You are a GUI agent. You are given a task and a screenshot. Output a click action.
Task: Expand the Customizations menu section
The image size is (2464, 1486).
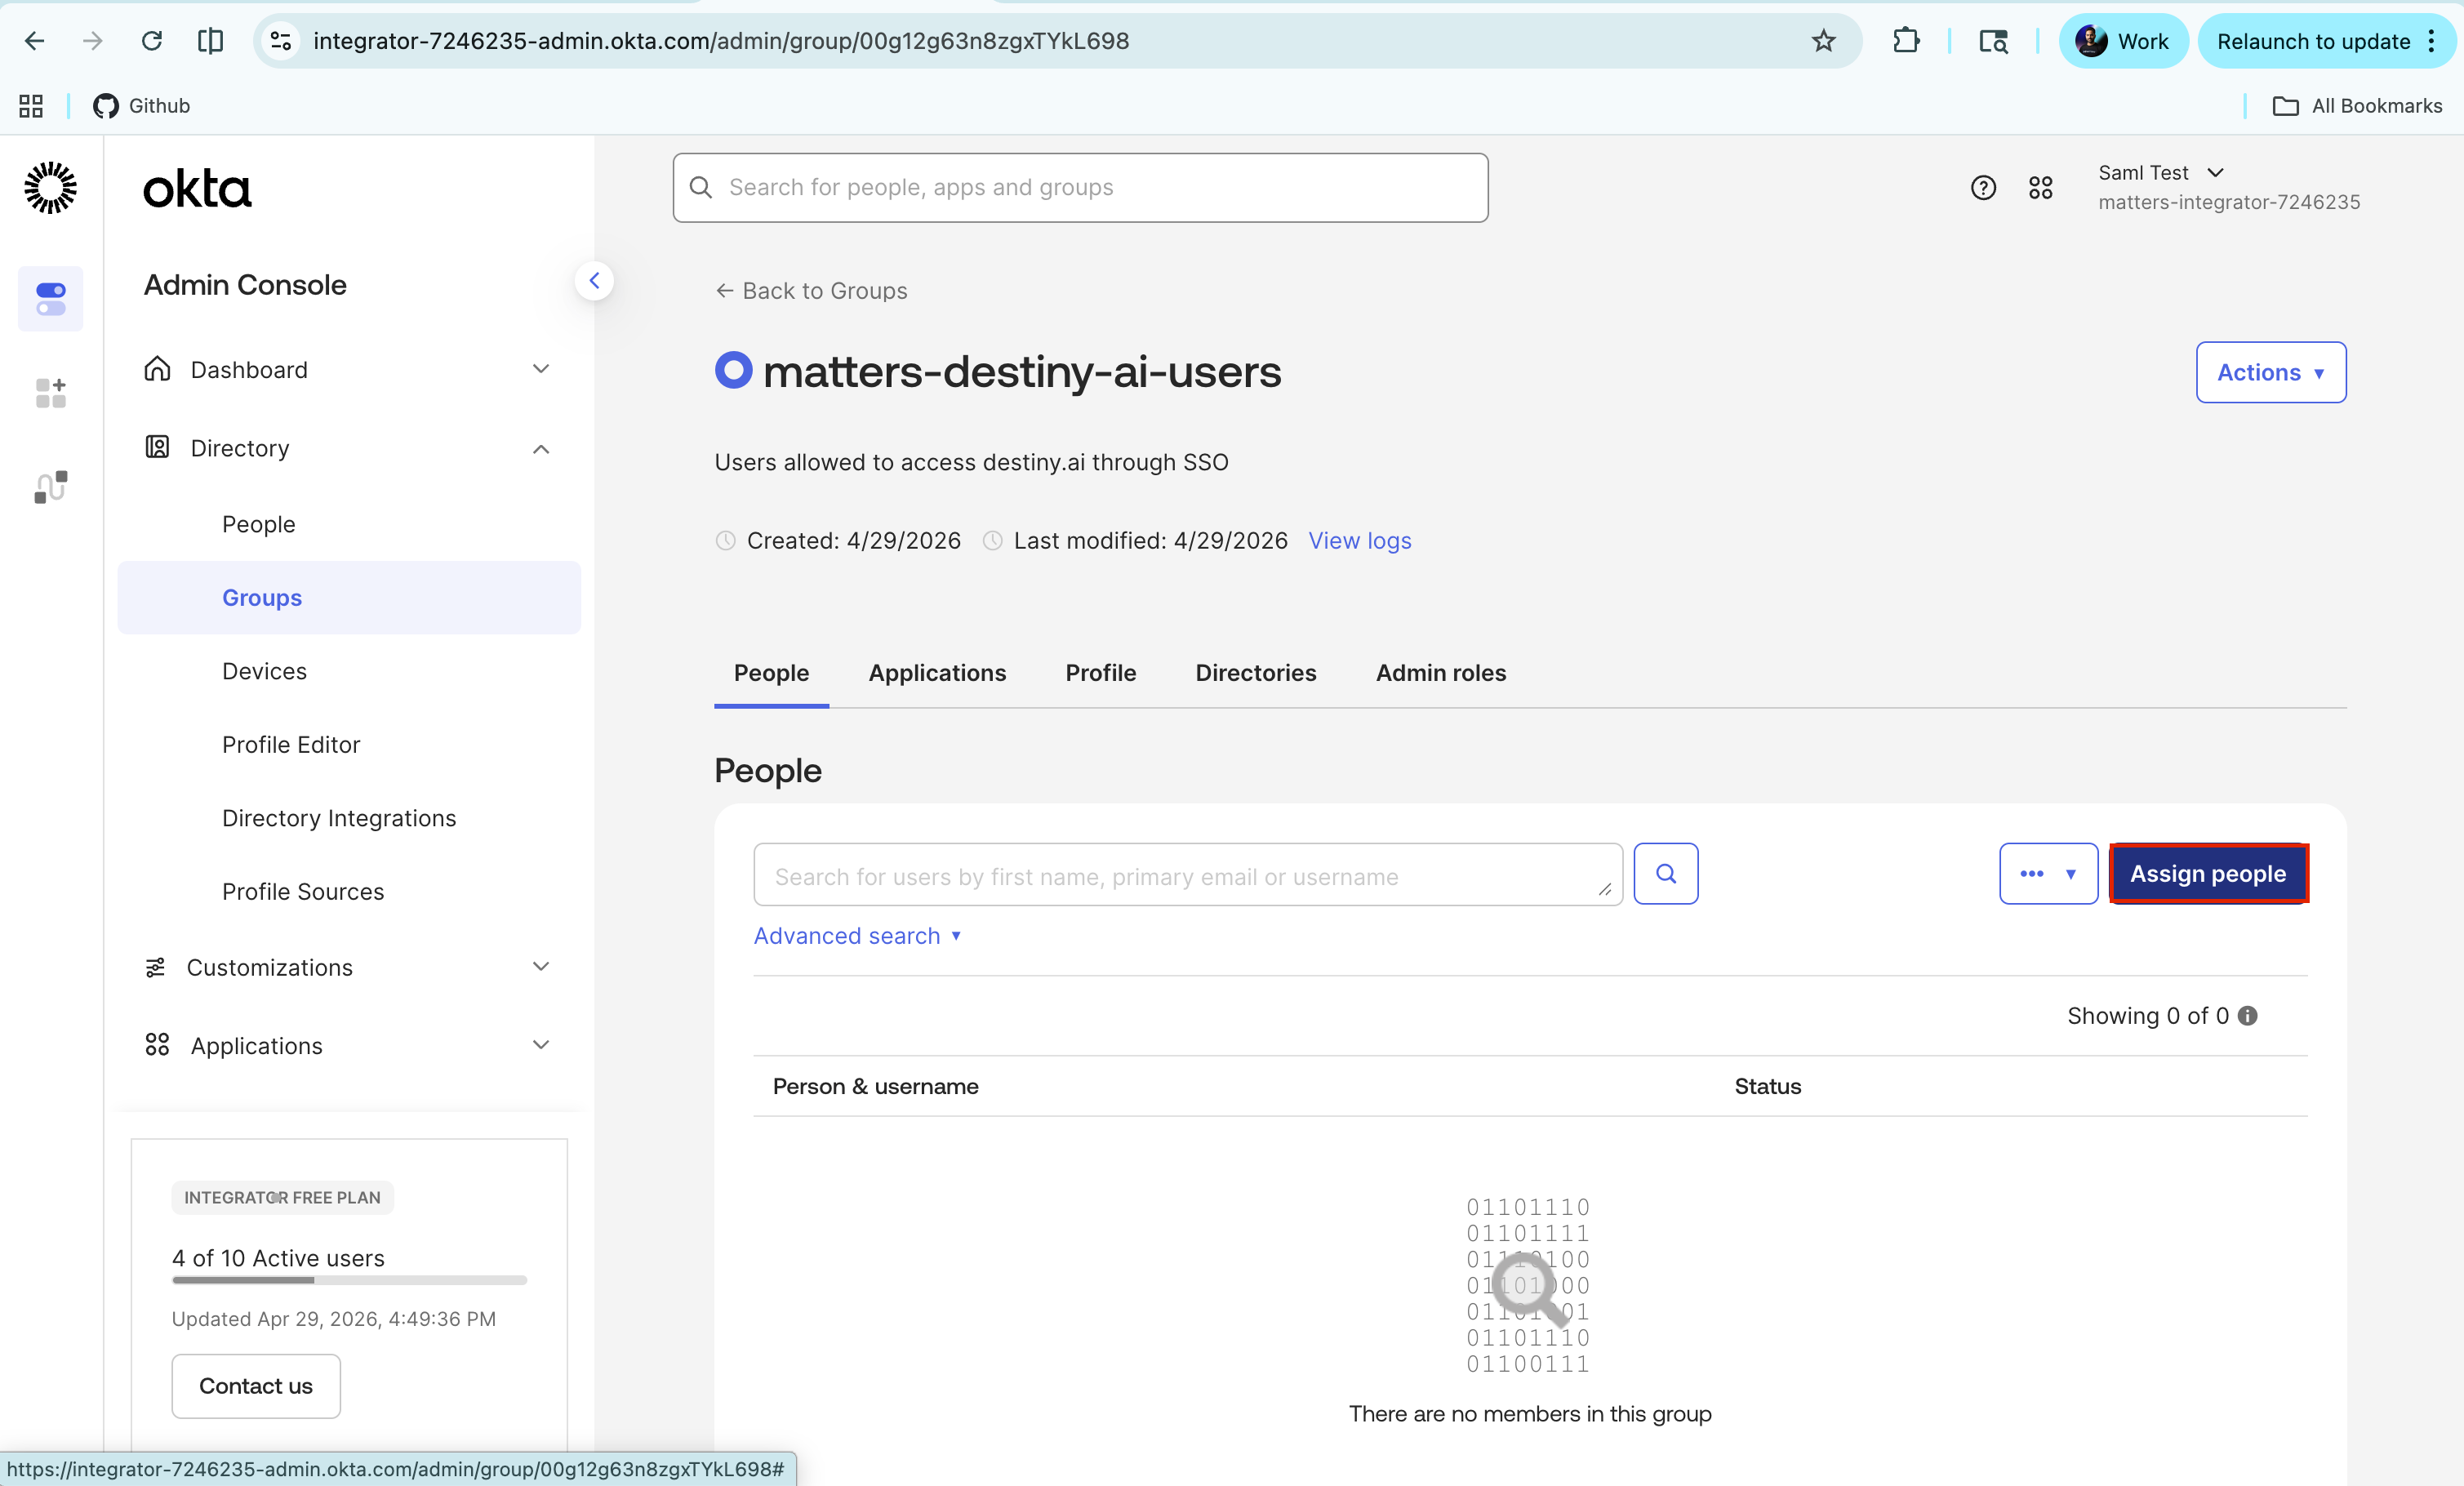coord(349,967)
